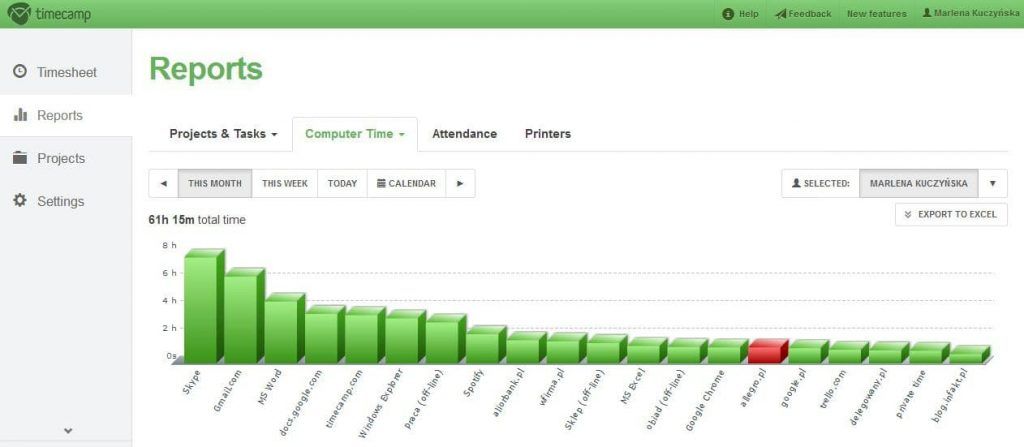
Task: Click the MS Excel bar
Action: [647, 350]
